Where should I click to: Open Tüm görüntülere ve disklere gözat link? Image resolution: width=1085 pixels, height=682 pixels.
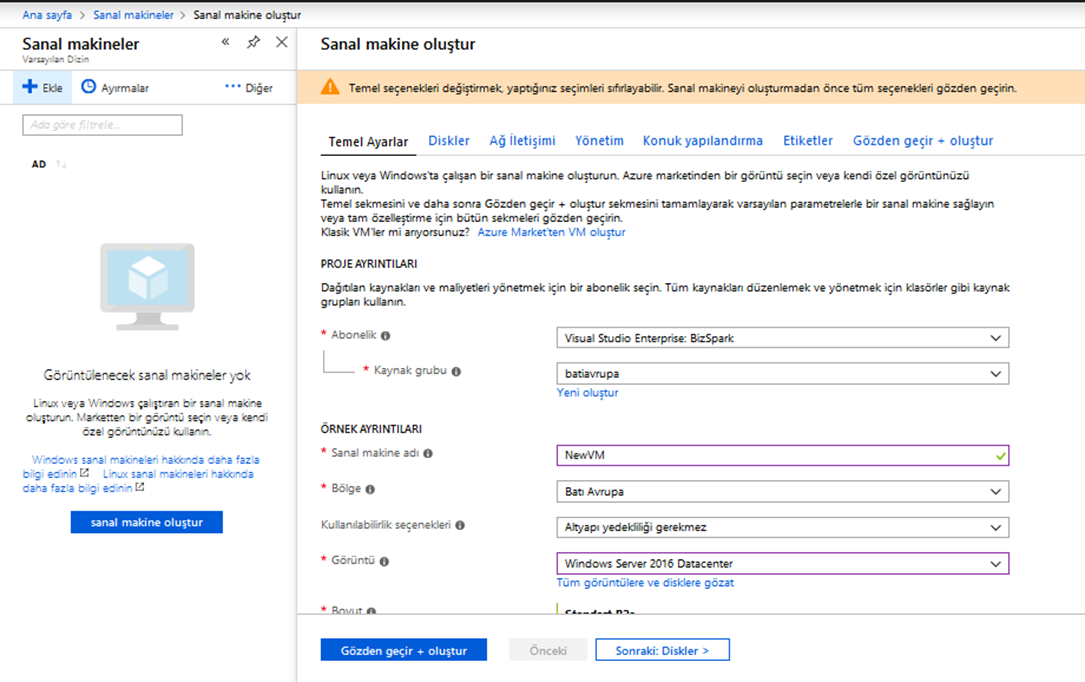coord(645,583)
